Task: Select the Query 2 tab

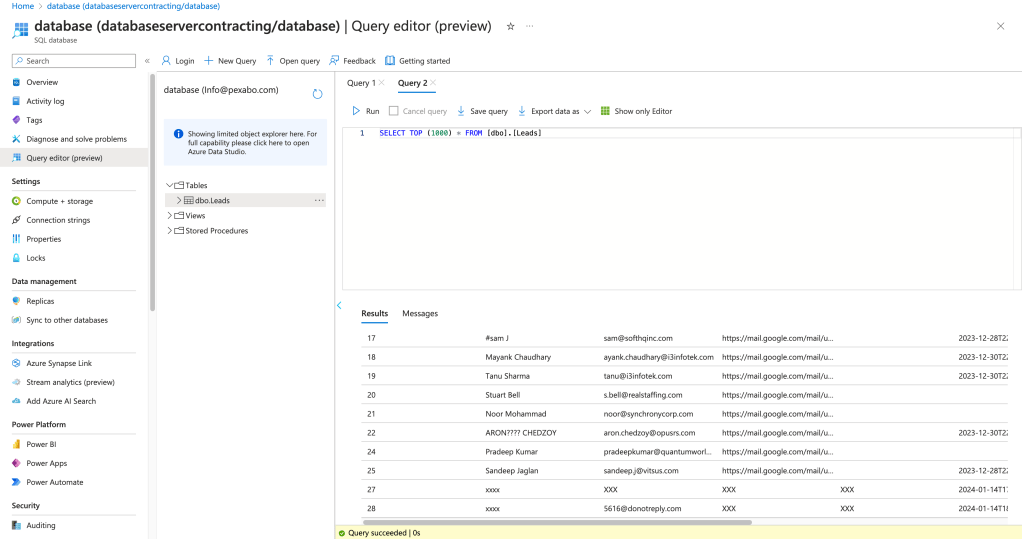Action: (x=412, y=83)
